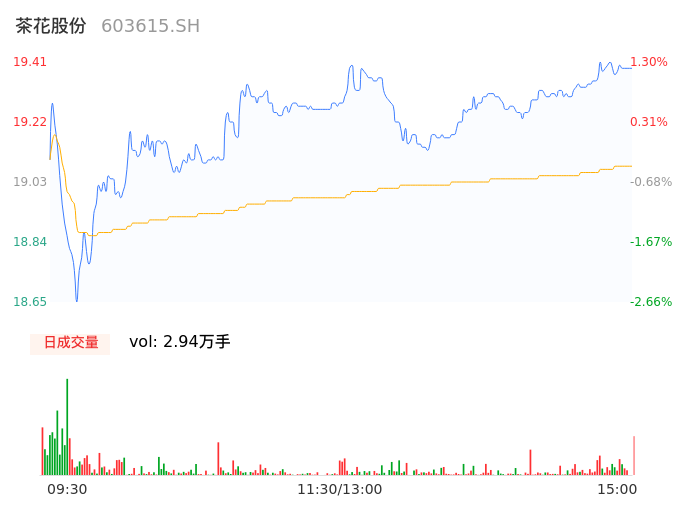Image resolution: width=686 pixels, height=524 pixels.
Task: Click the 18.65 bottom price label
Action: coord(30,302)
